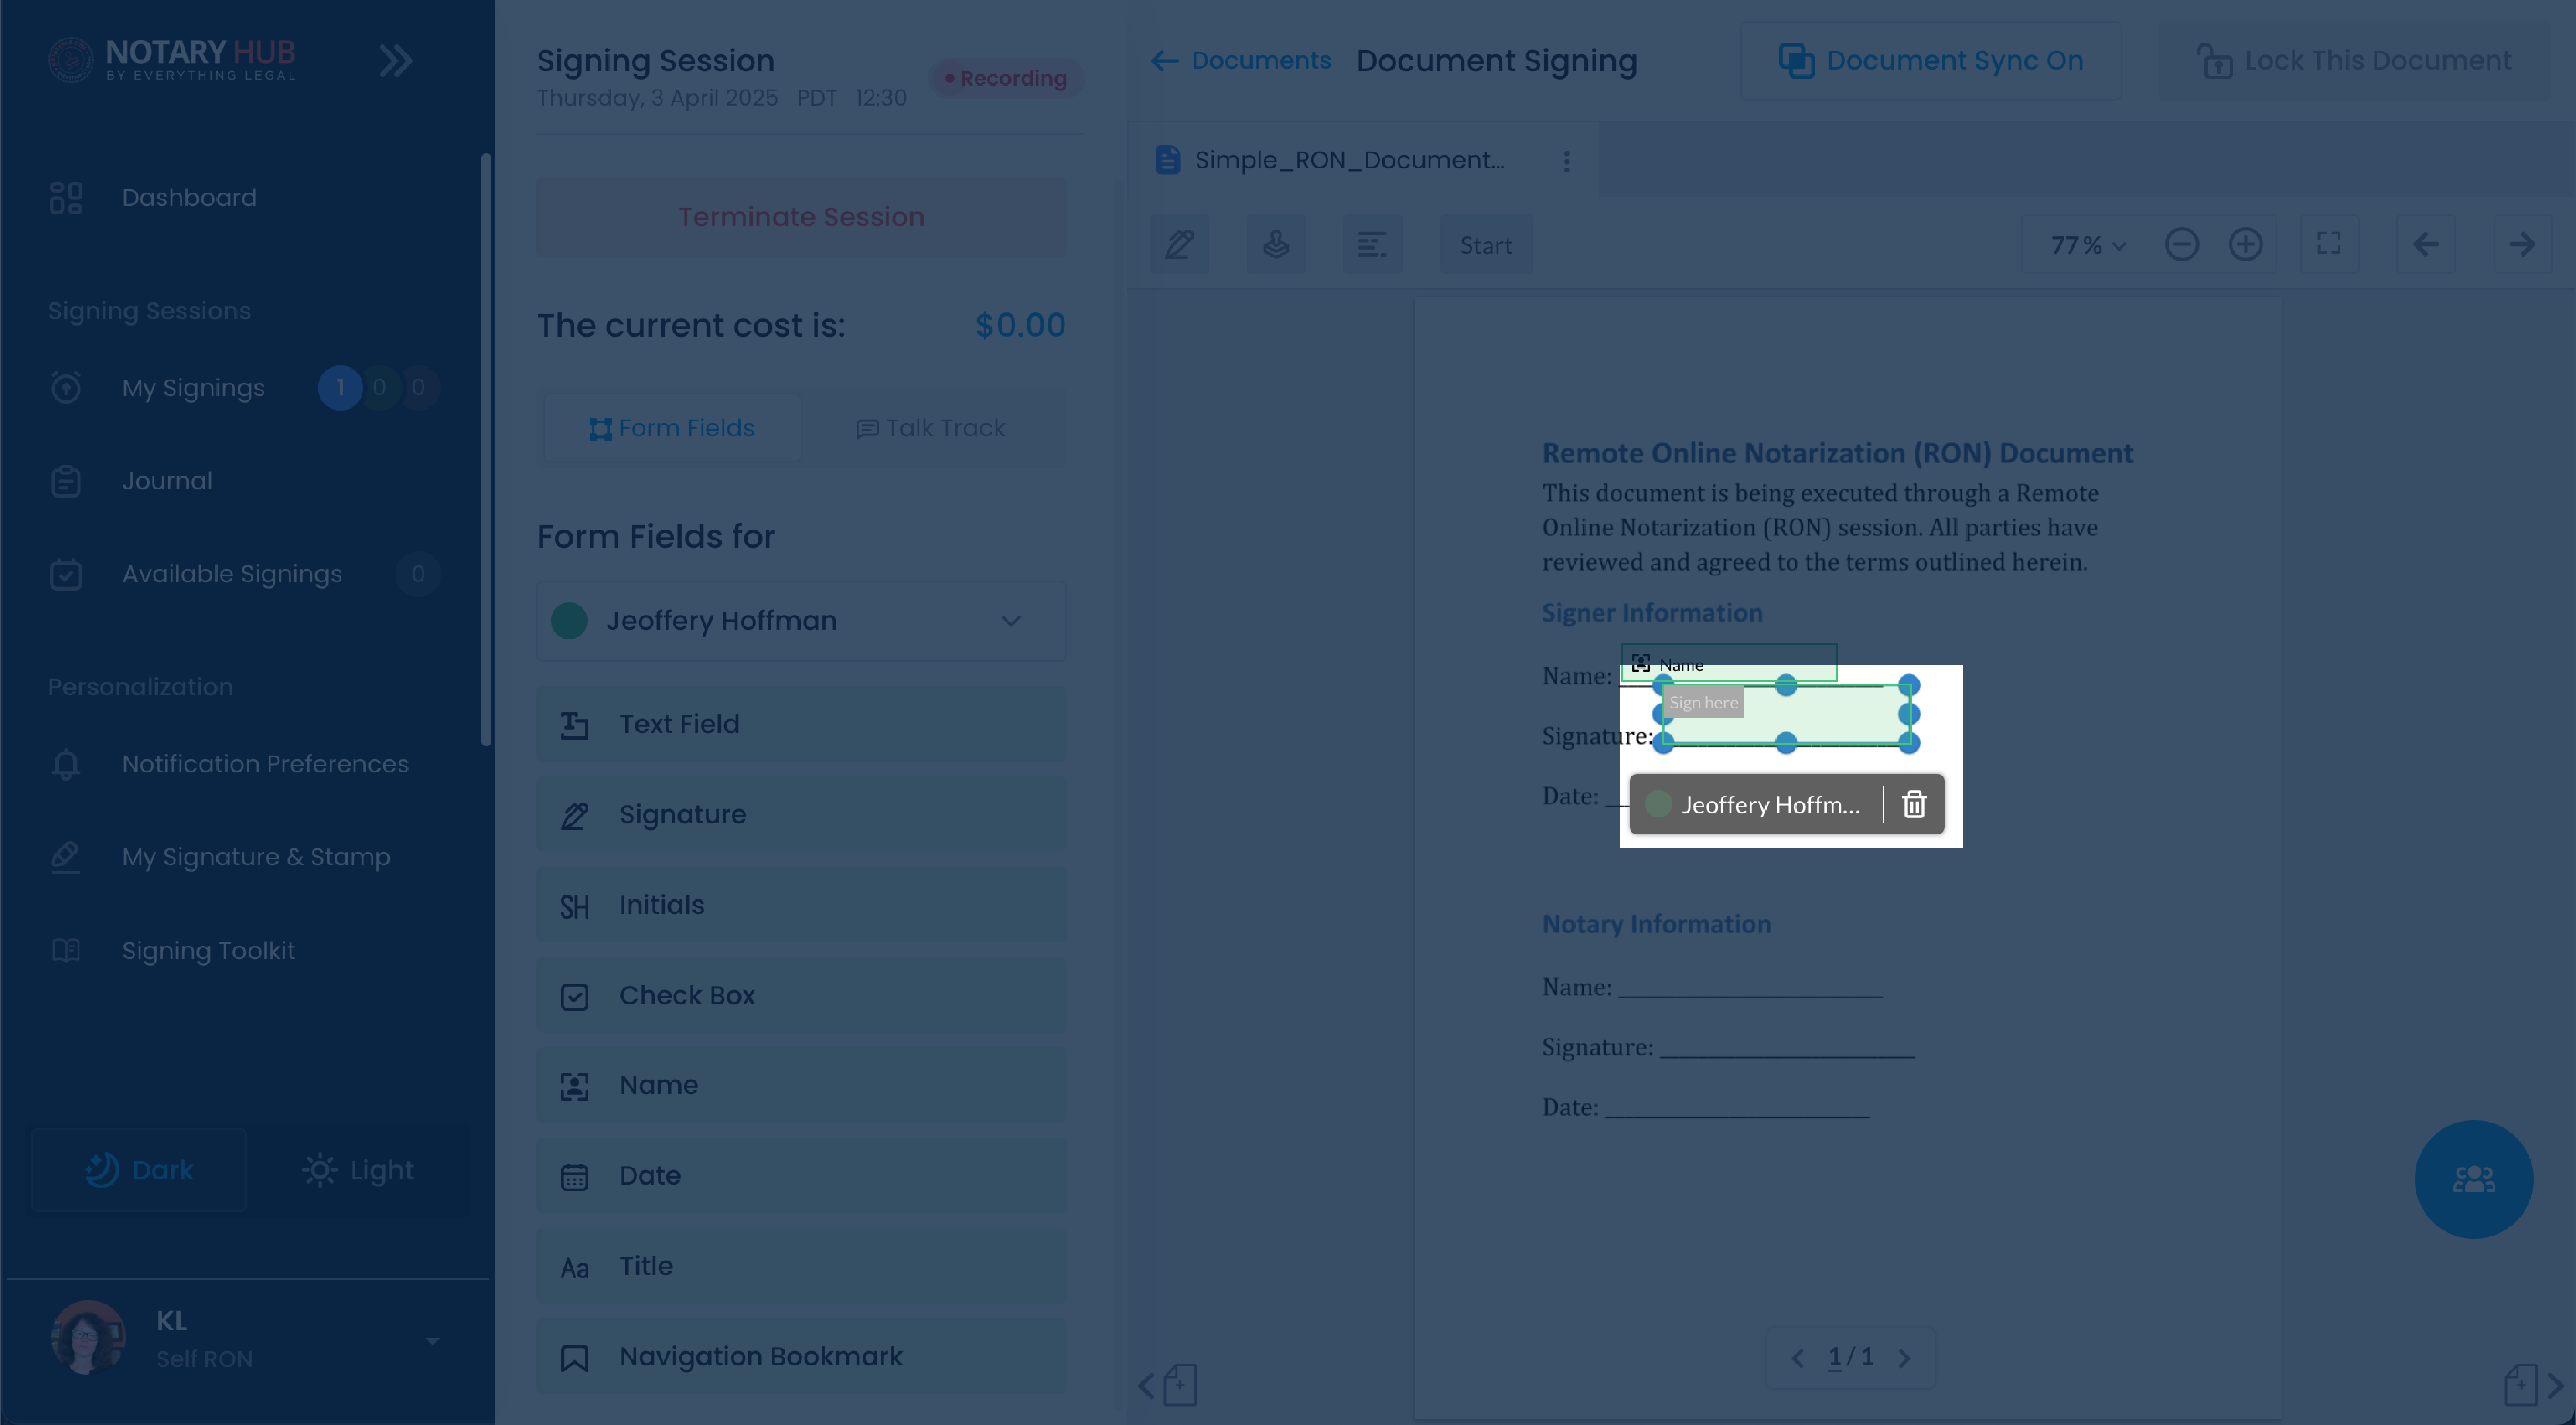
Task: Click the Available Signings 0 badge
Action: [418, 574]
